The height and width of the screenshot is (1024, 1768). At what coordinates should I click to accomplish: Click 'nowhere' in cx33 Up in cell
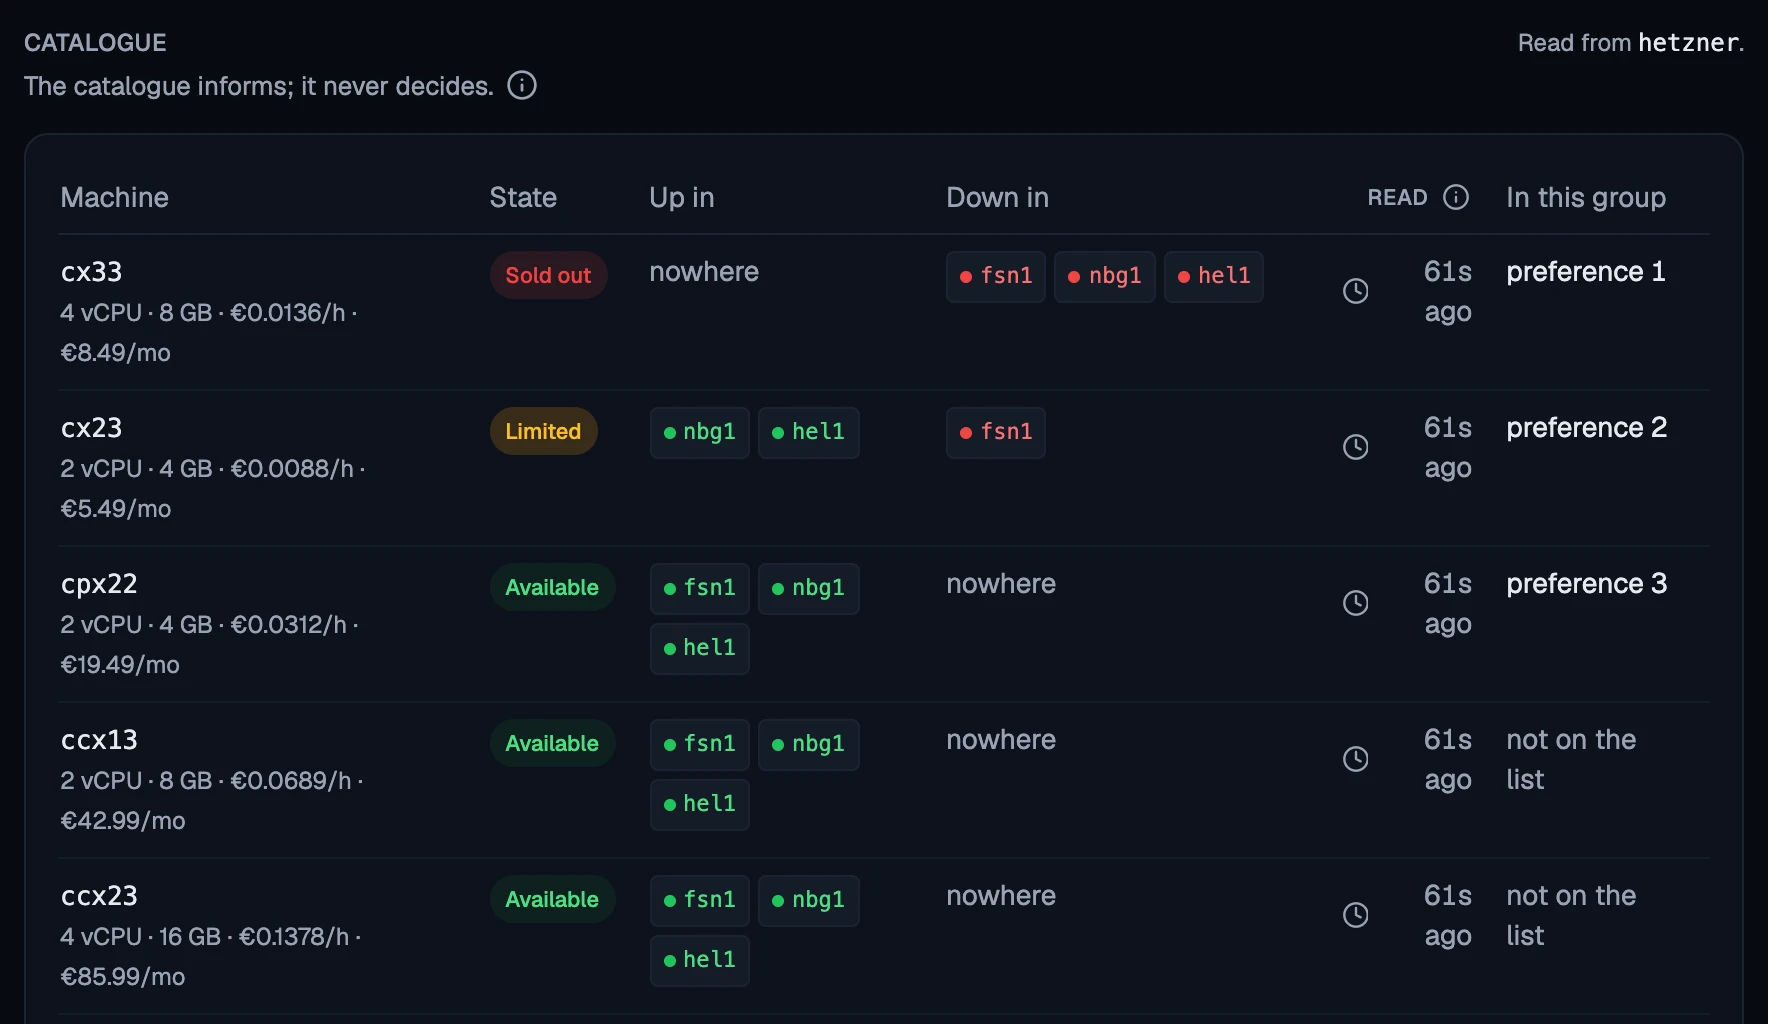704,272
